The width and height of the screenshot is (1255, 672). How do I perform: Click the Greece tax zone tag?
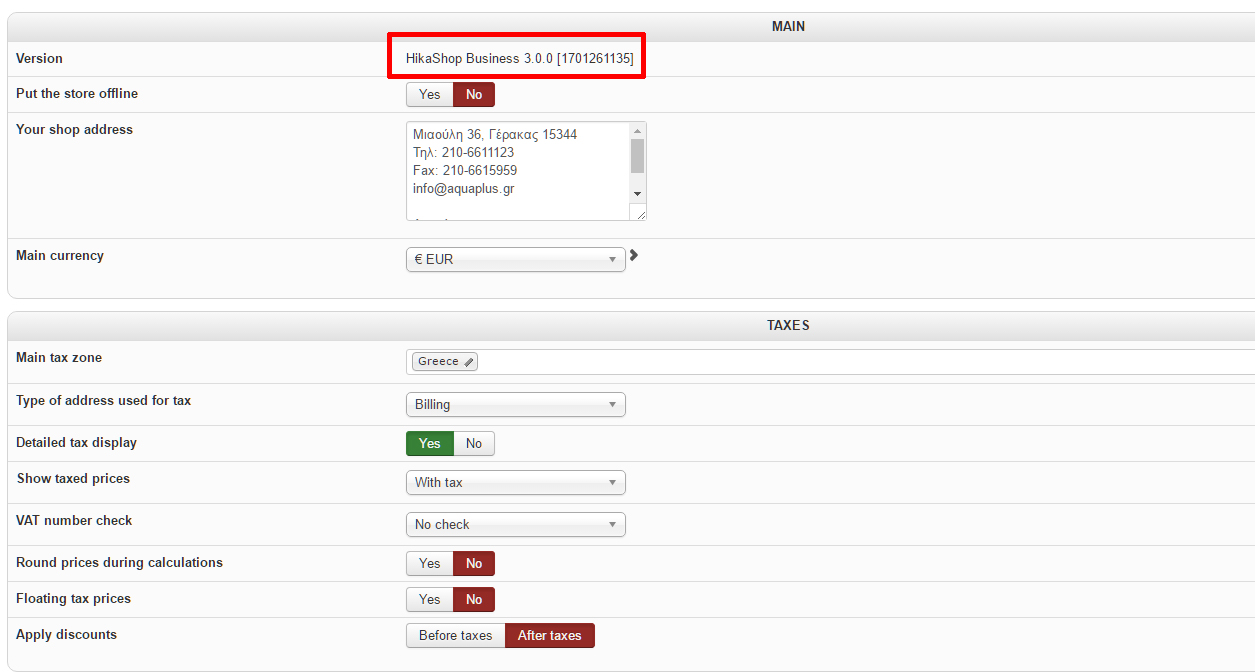444,362
